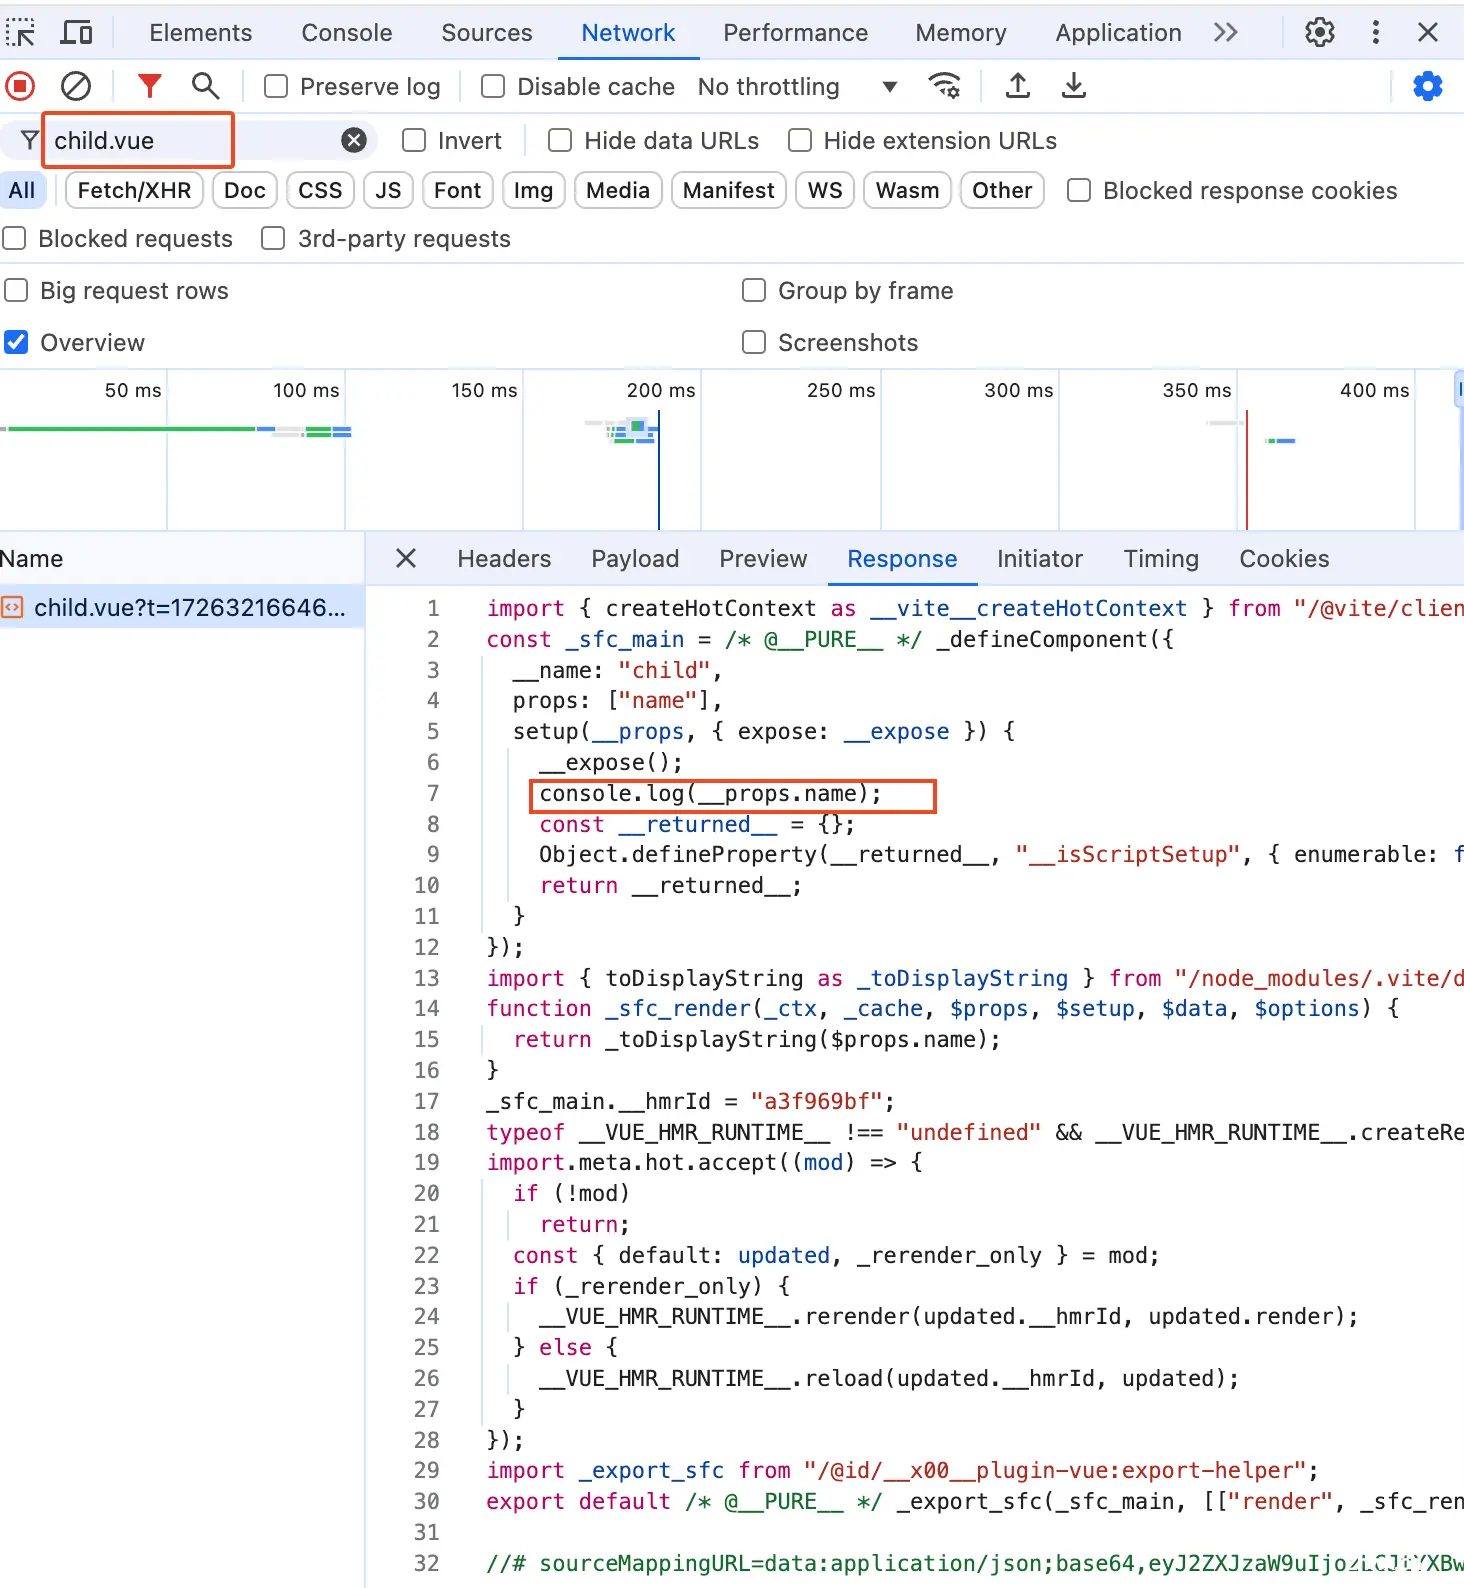
Task: Filter by Fetch/XHR requests
Action: (x=134, y=190)
